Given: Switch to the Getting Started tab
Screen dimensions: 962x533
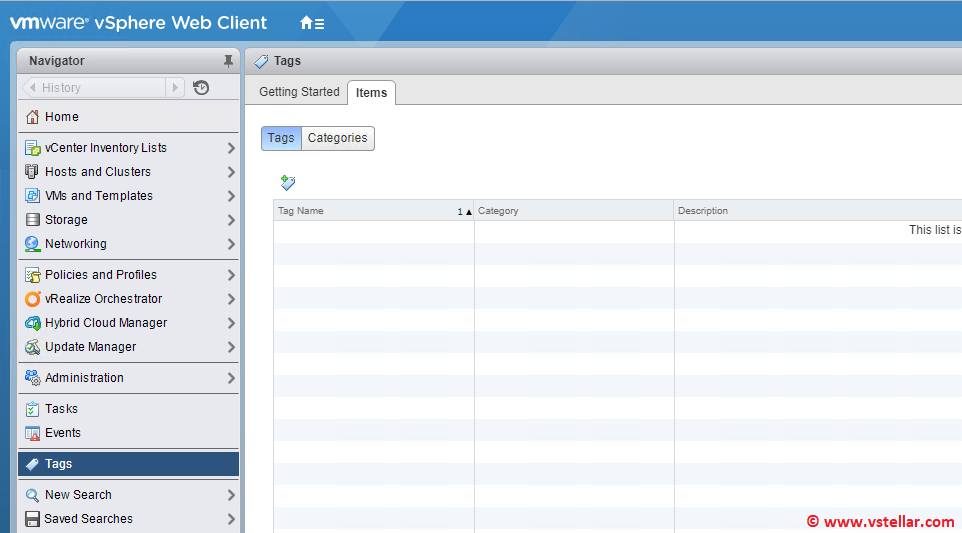Looking at the screenshot, I should tap(299, 92).
